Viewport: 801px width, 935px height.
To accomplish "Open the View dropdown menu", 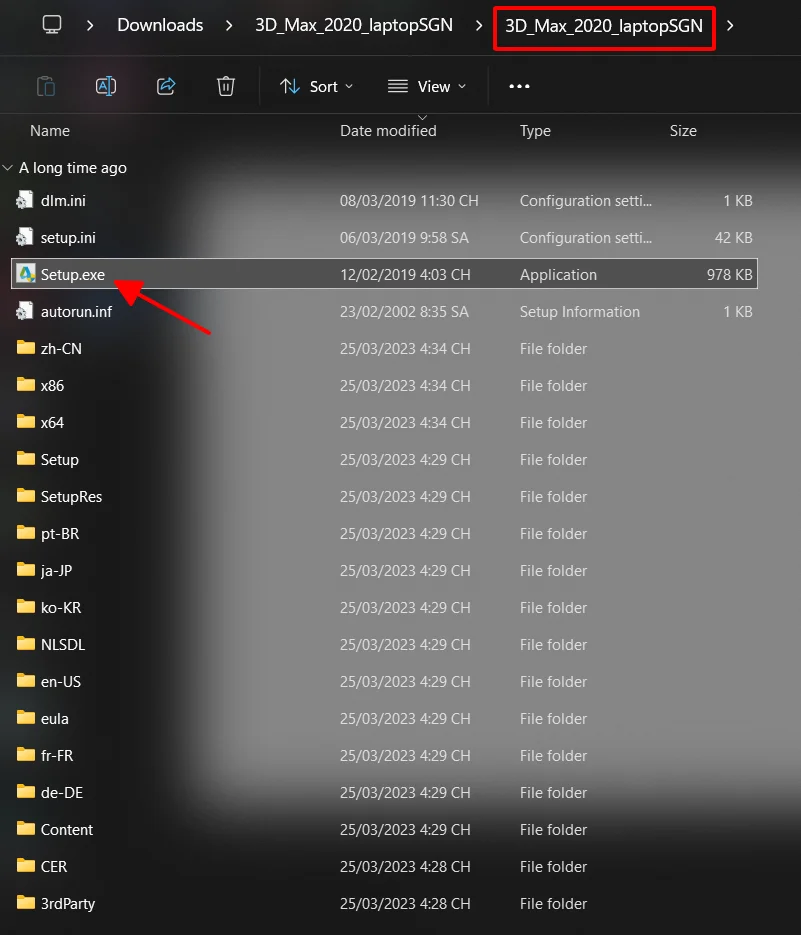I will click(427, 87).
